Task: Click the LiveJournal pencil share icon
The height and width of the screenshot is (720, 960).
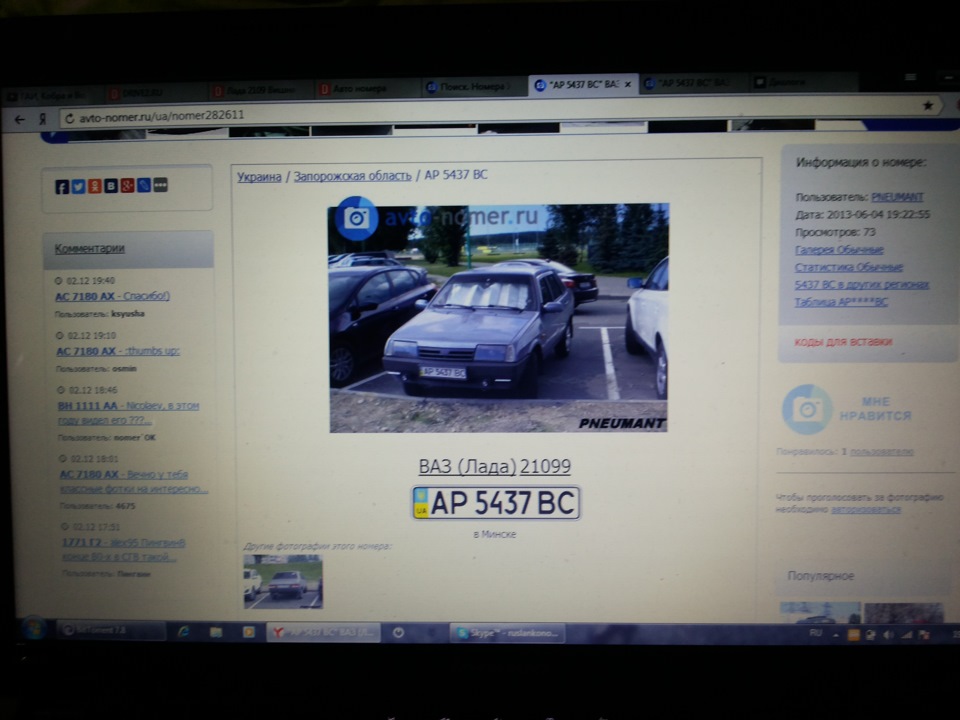Action: pos(144,185)
